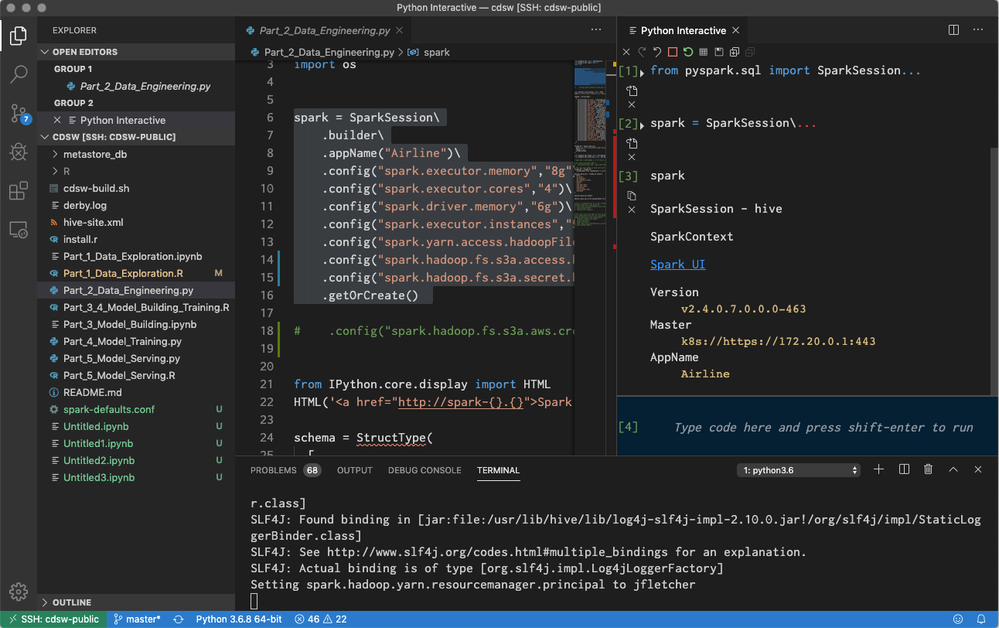Expand all cell inputs icon
Viewport: 999px width, 628px height.
[734, 52]
